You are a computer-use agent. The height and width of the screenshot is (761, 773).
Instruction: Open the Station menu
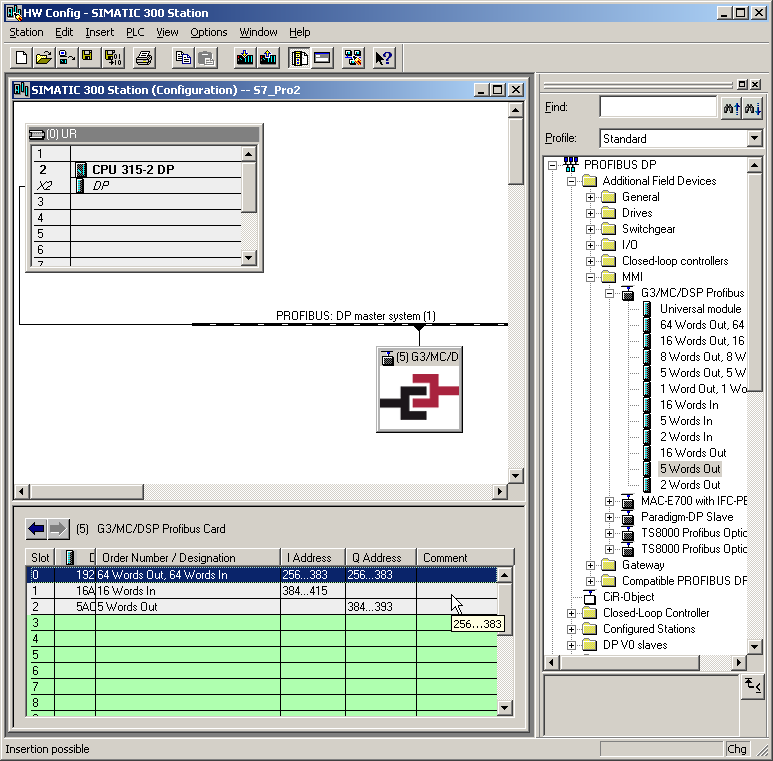[26, 33]
